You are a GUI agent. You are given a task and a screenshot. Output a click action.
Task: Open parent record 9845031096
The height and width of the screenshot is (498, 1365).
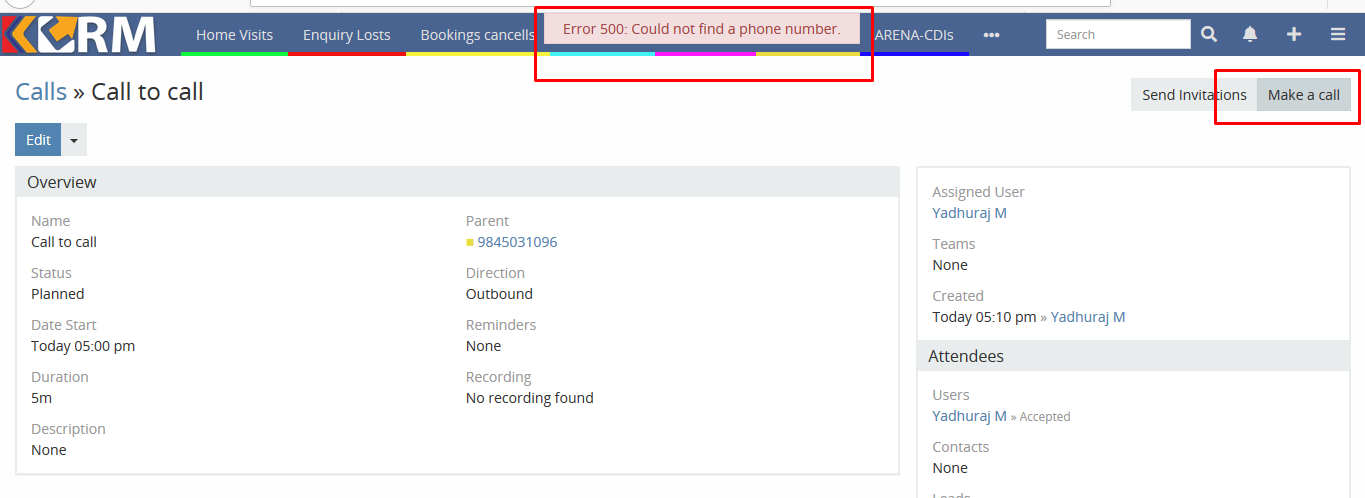coord(517,242)
